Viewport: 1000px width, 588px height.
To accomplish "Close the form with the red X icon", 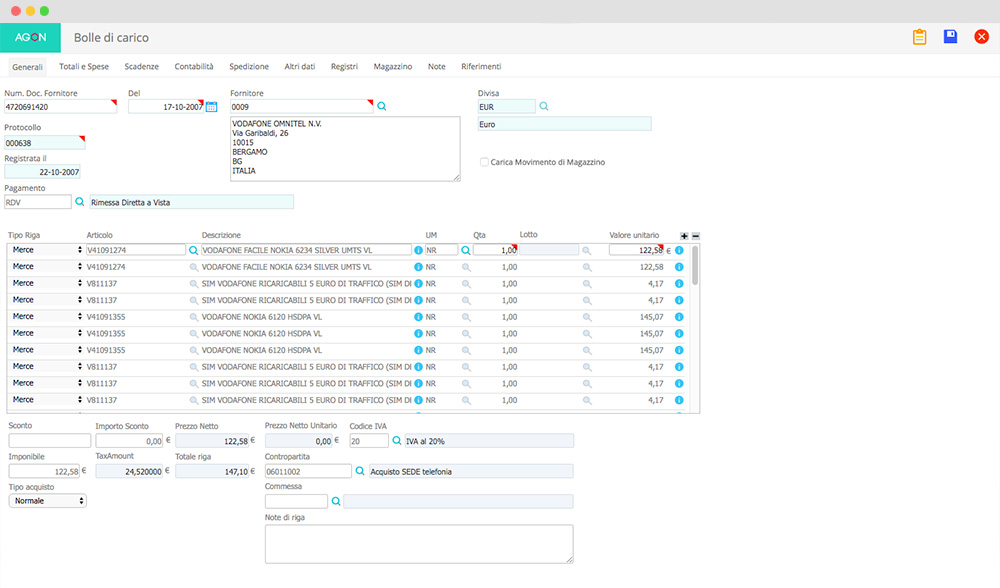I will tap(982, 37).
